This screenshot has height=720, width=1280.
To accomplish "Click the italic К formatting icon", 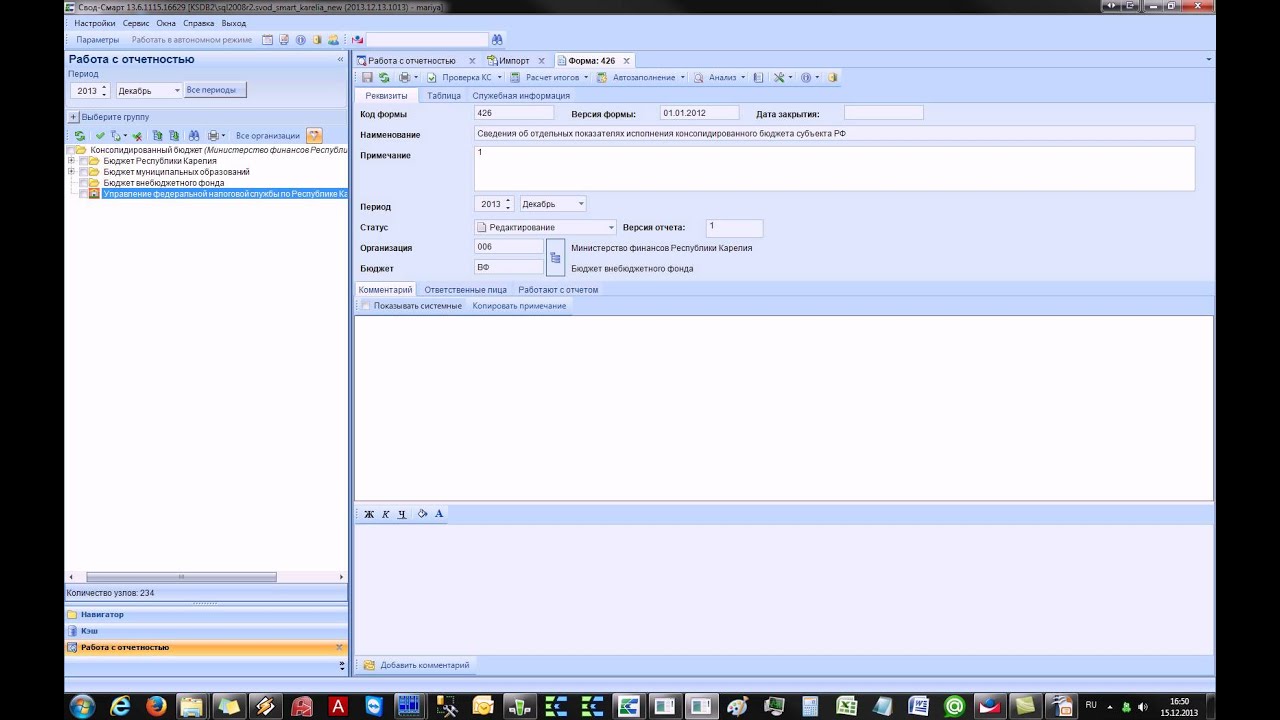I will click(x=385, y=514).
